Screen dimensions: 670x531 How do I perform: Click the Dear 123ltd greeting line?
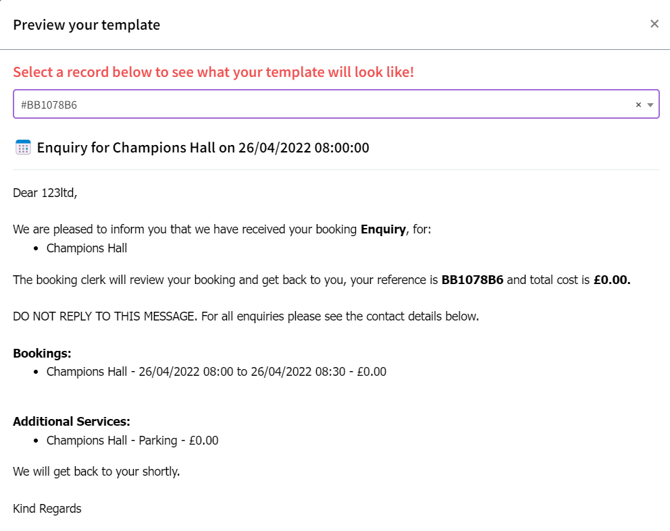point(45,192)
